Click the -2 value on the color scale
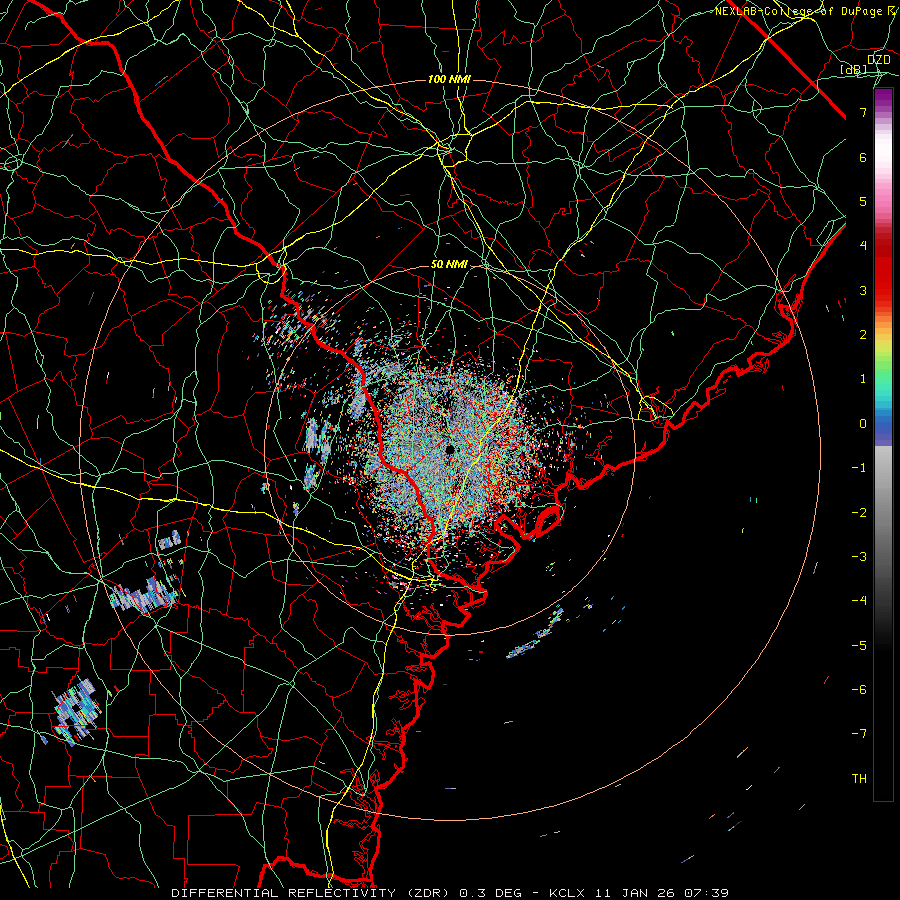The height and width of the screenshot is (900, 900). pyautogui.click(x=859, y=513)
